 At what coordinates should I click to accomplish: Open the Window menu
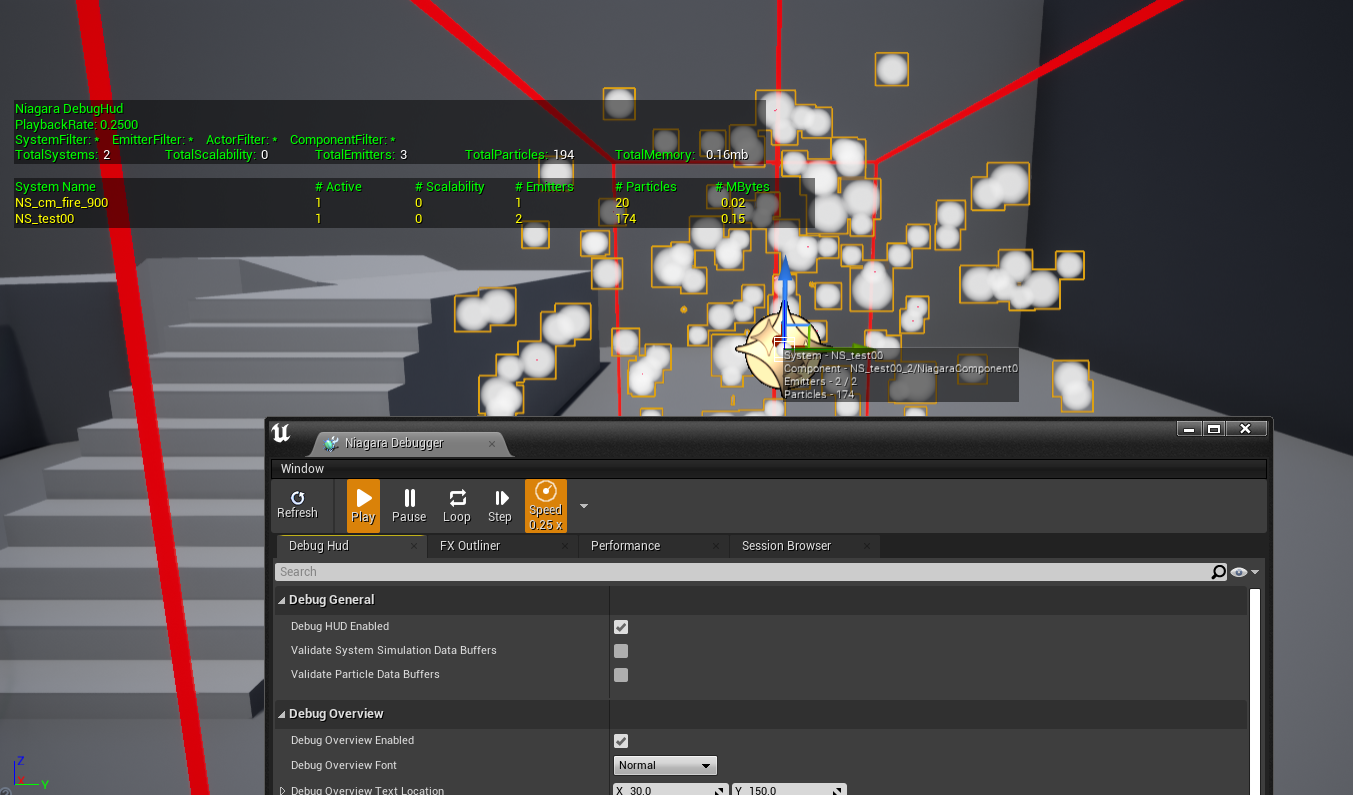coord(302,468)
